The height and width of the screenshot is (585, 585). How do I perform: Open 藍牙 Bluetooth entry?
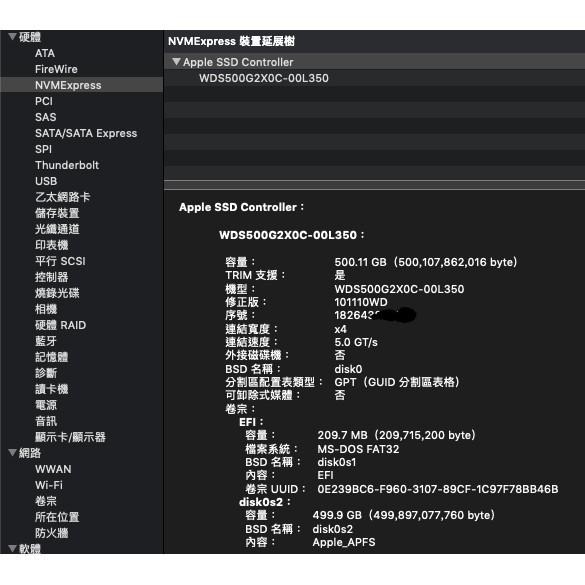(x=46, y=341)
